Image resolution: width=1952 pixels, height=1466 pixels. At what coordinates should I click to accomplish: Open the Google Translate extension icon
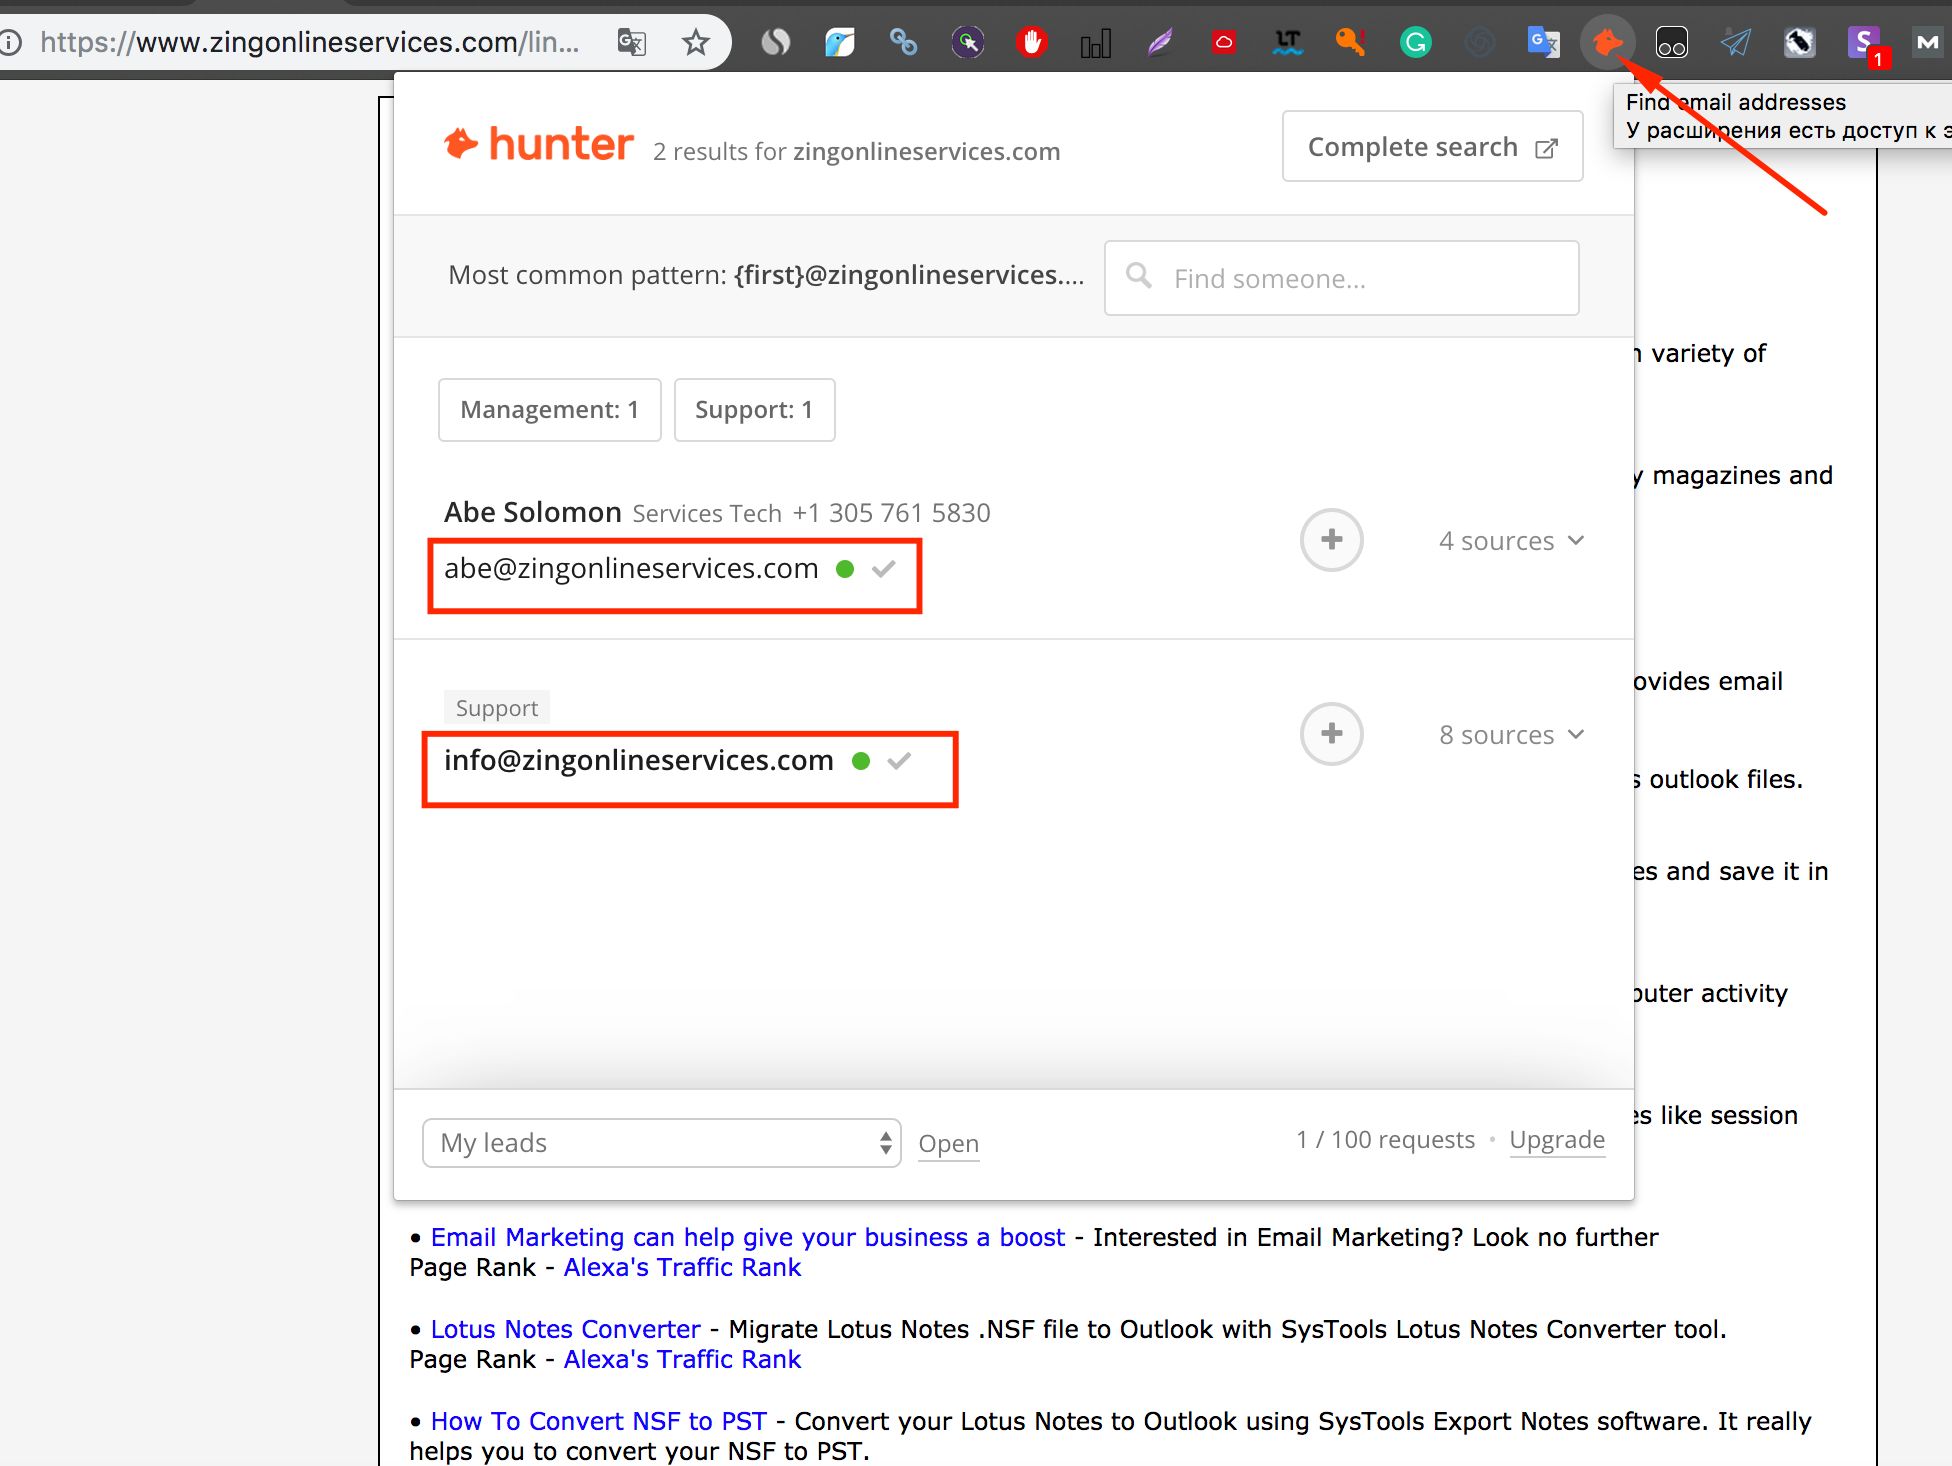[1543, 42]
